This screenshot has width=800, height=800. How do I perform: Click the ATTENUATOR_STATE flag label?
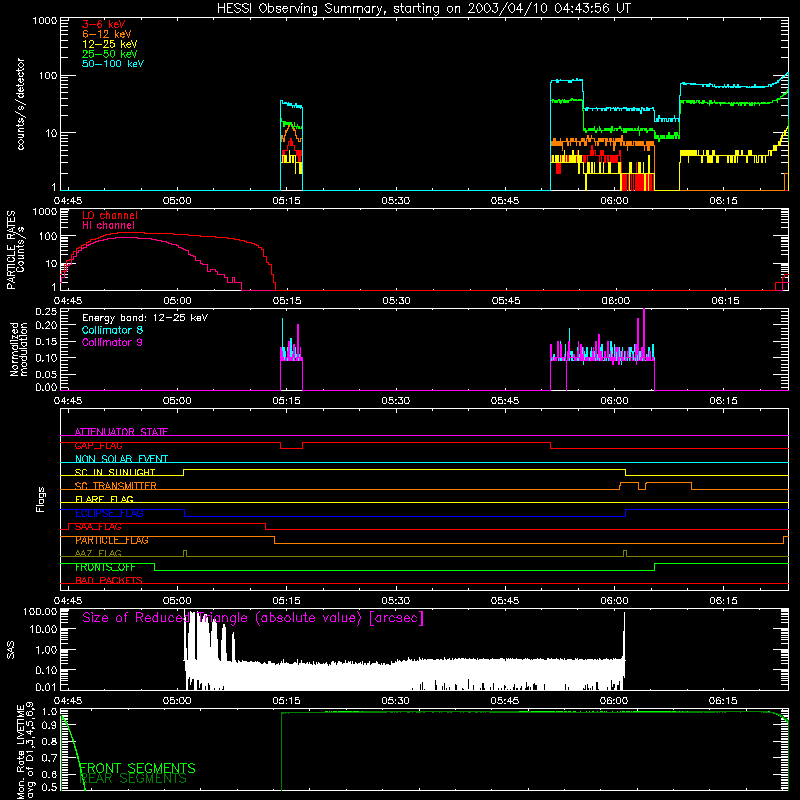(x=121, y=432)
